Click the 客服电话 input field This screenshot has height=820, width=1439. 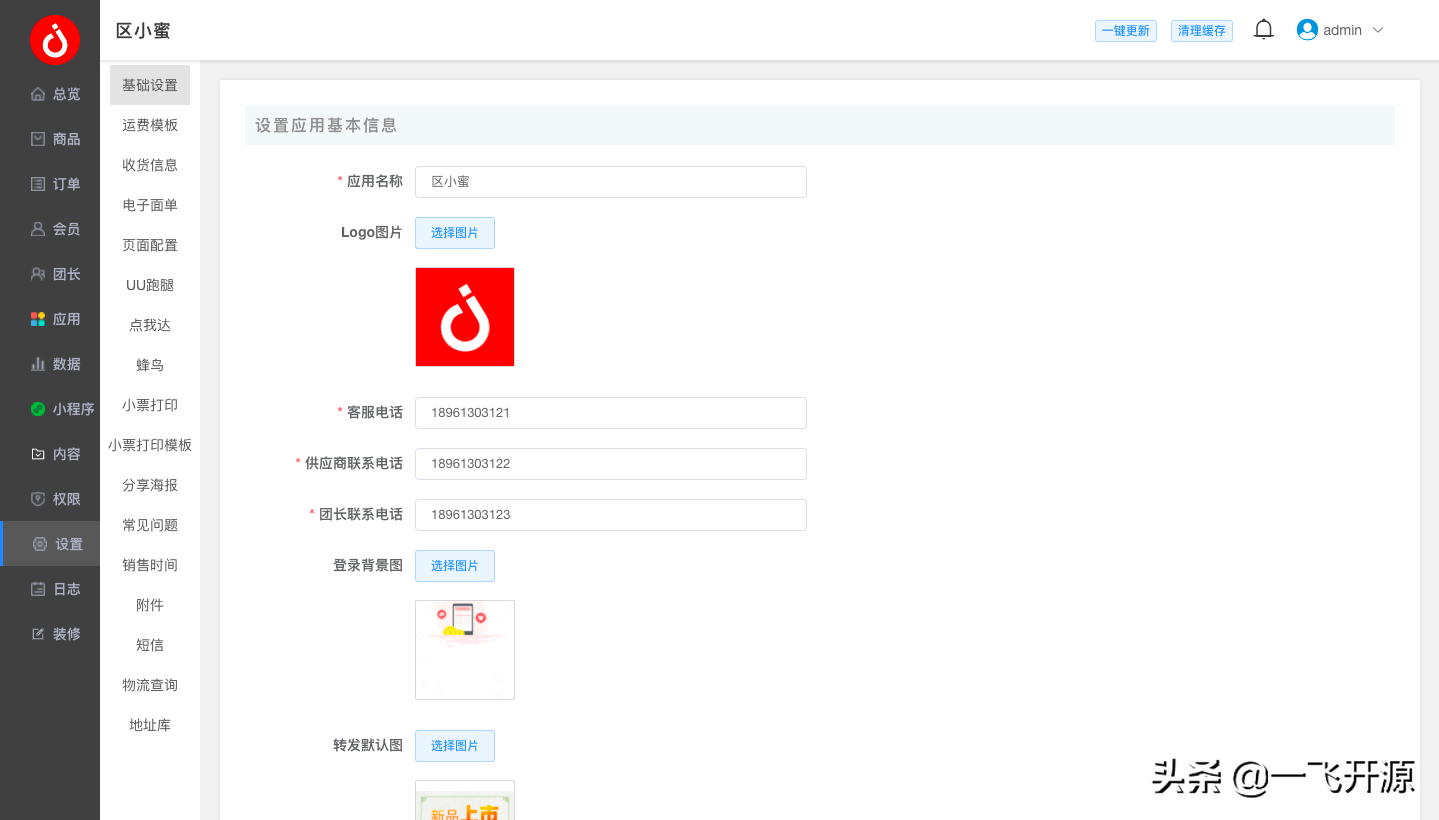[611, 413]
